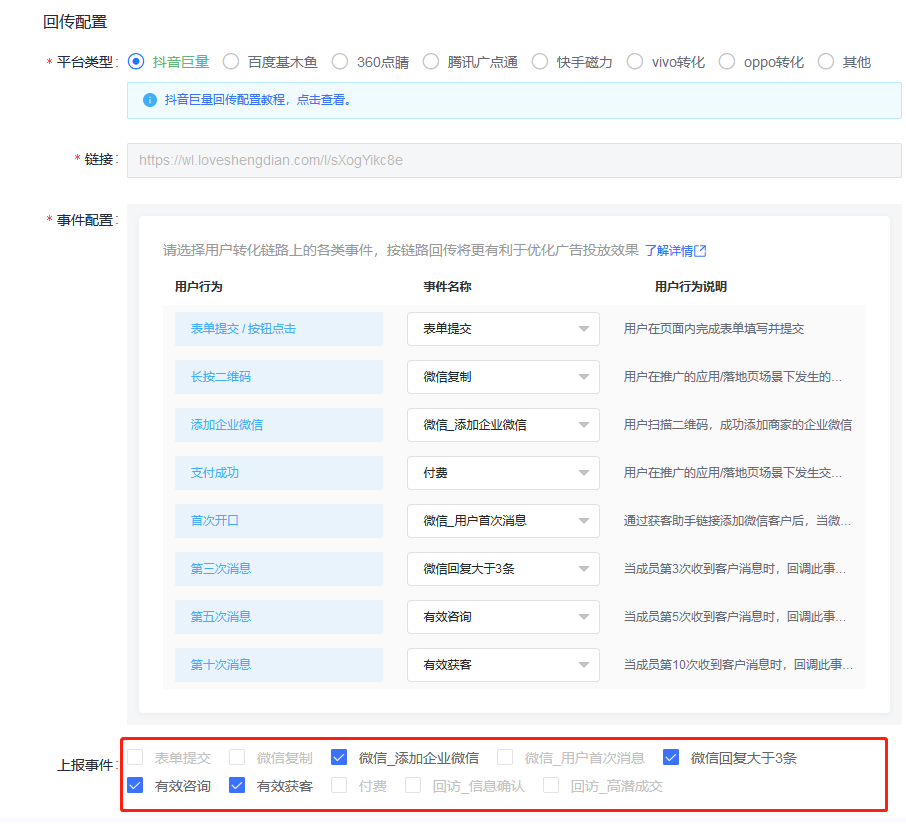Select the 360点睛 platform type
906x825 pixels.
pyautogui.click(x=340, y=61)
